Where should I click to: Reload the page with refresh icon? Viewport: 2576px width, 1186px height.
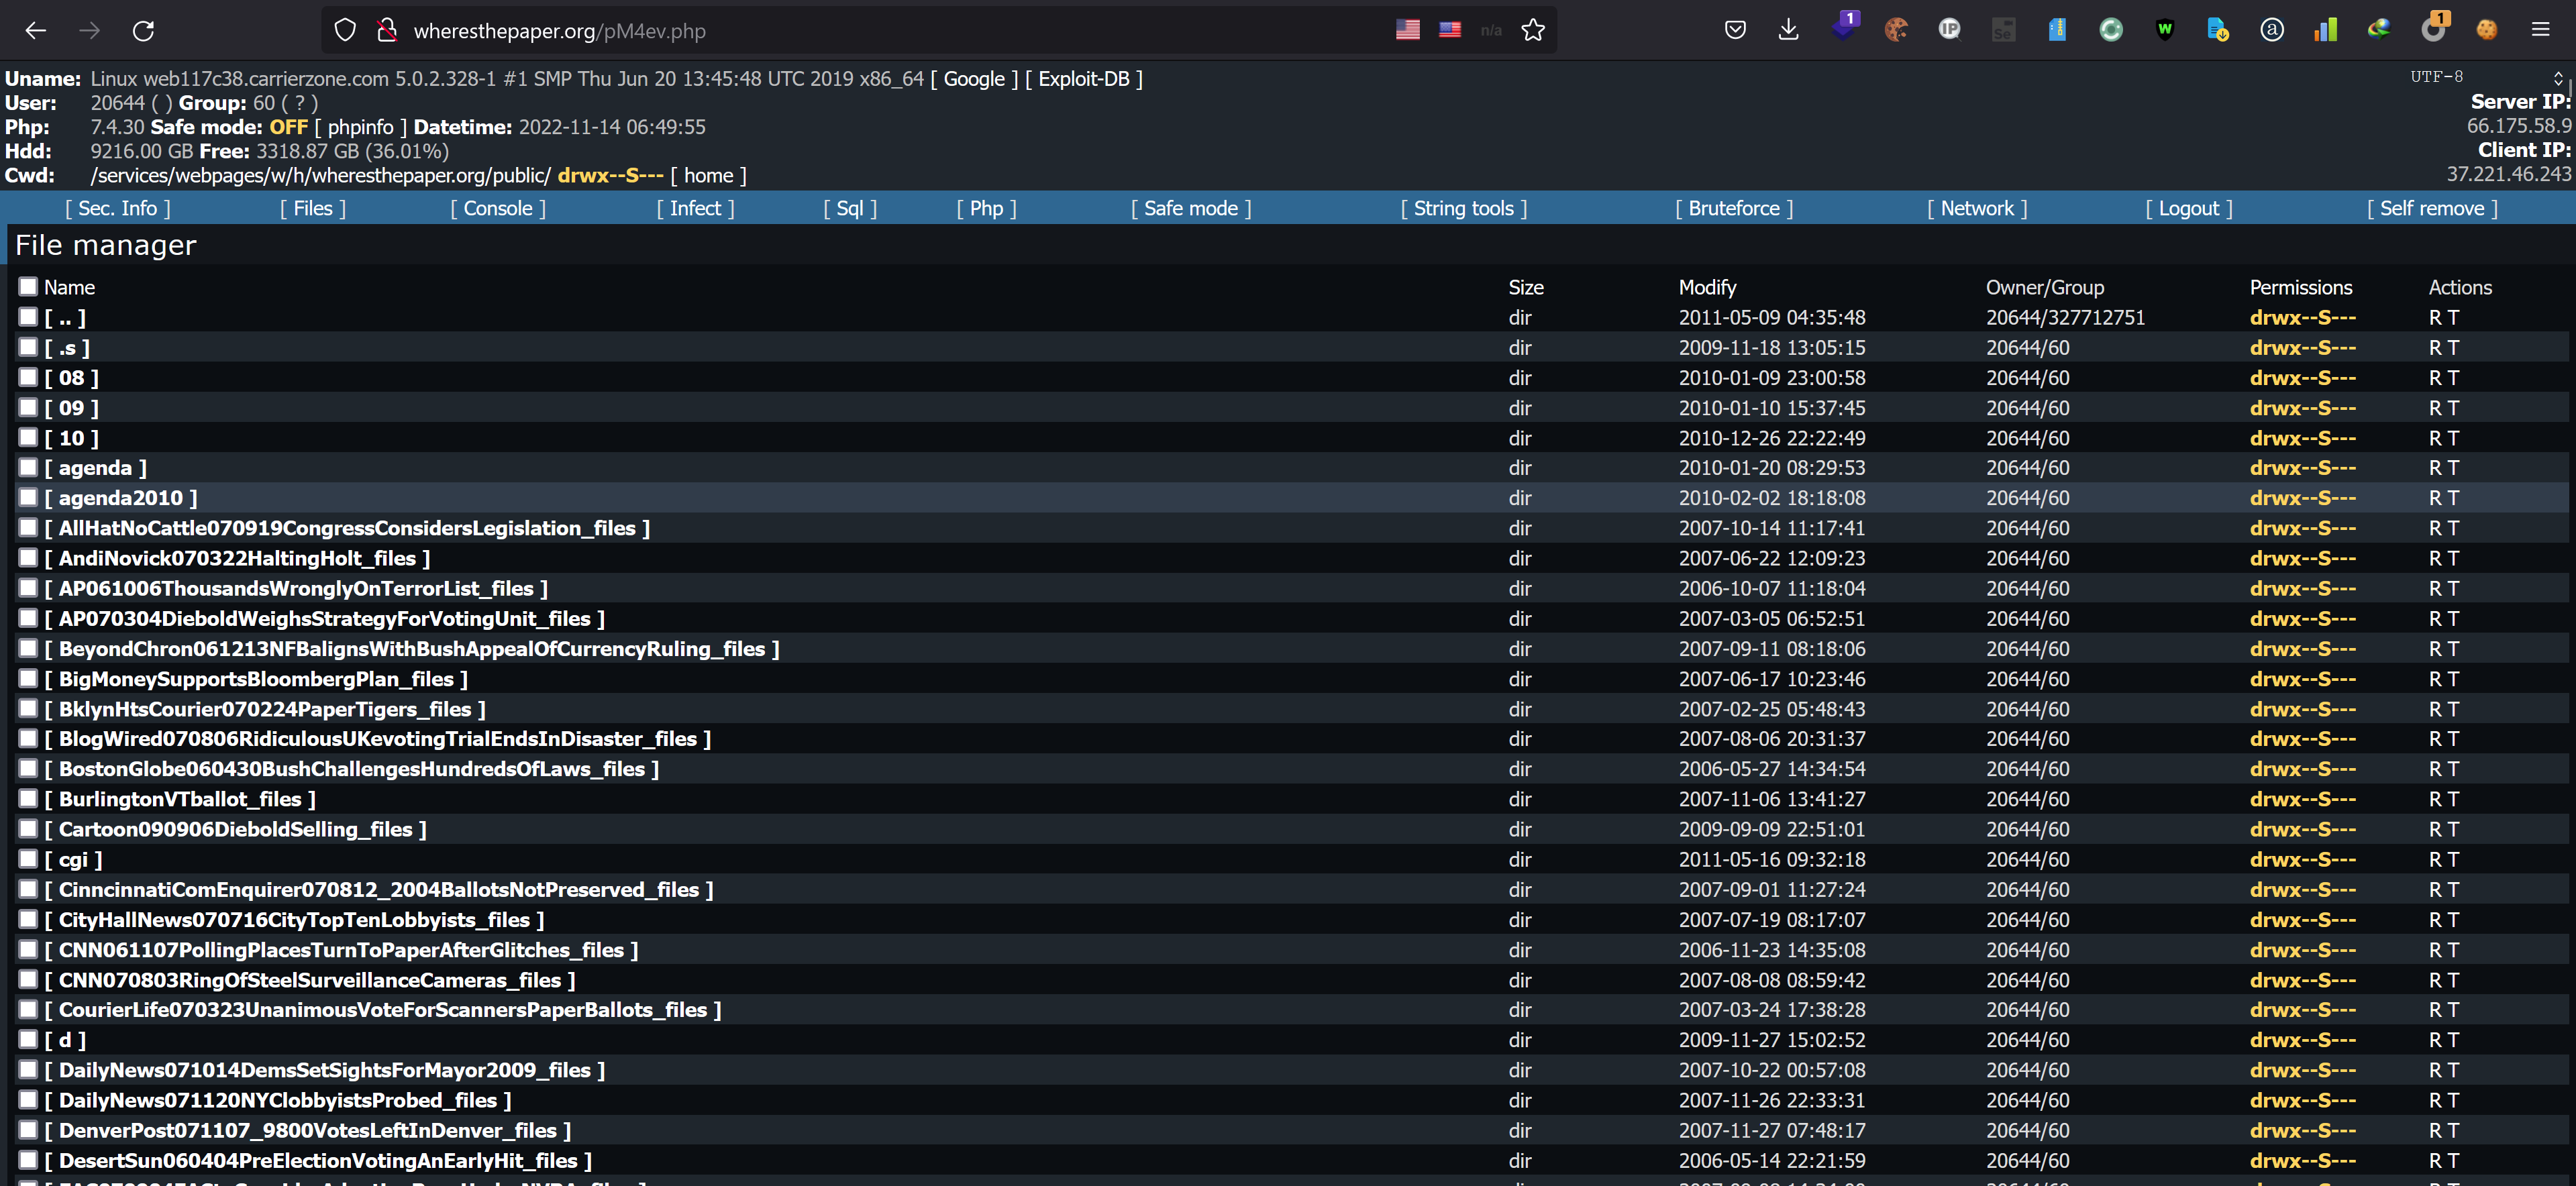tap(143, 30)
